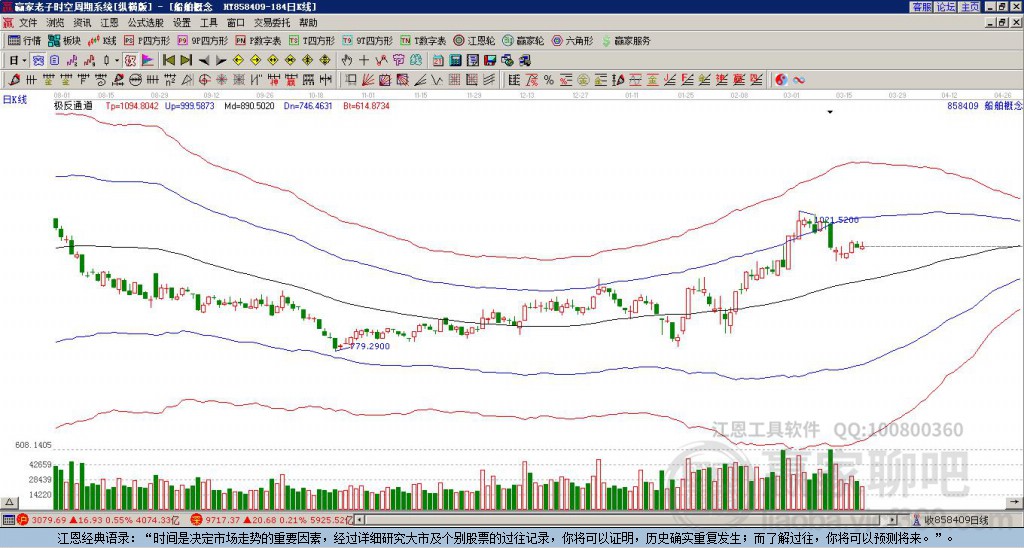The height and width of the screenshot is (548, 1024).
Task: Open the T四方形 time square
Action: 312,40
